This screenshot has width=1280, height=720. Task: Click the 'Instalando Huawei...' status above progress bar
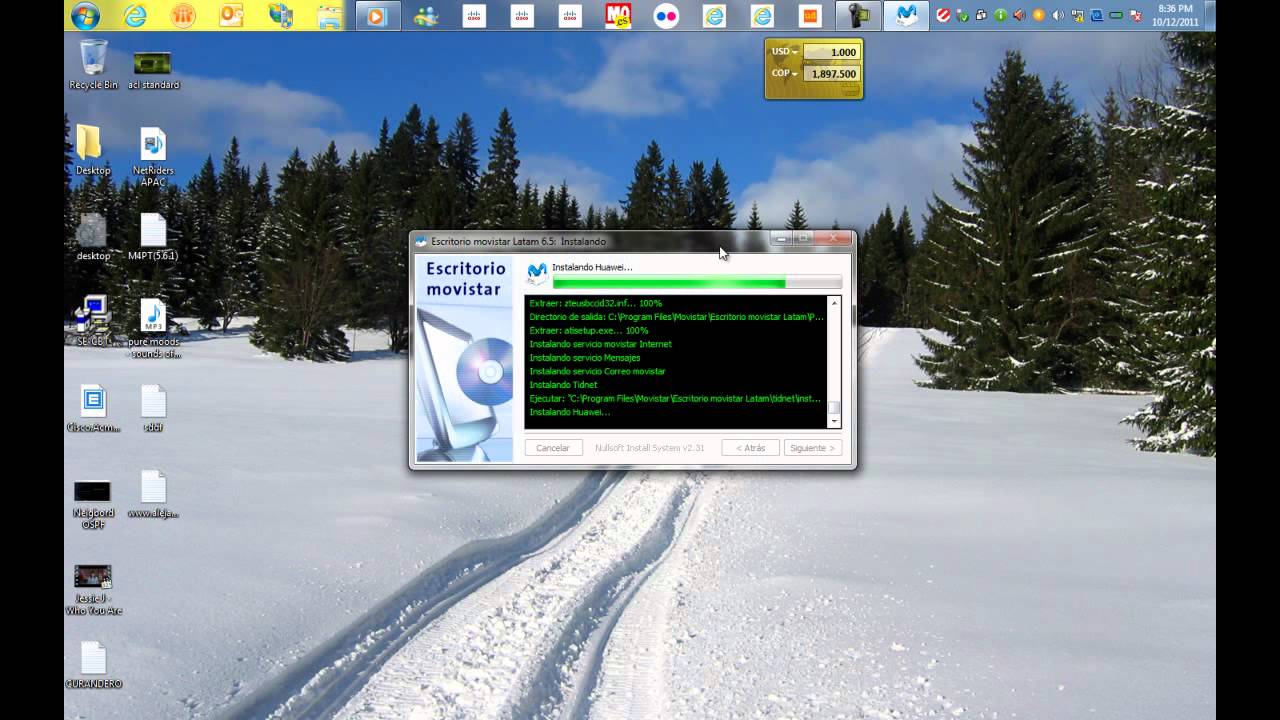[592, 267]
